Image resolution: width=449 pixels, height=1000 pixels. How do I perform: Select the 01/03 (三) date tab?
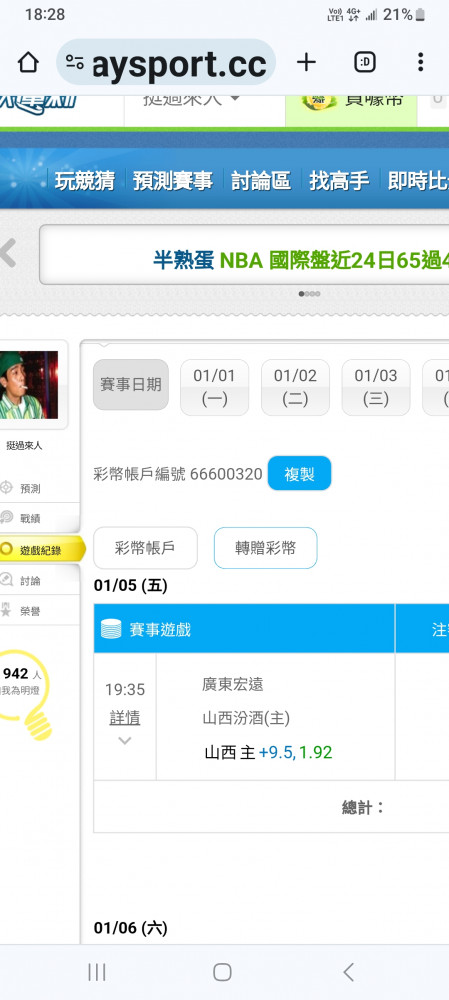pyautogui.click(x=376, y=387)
